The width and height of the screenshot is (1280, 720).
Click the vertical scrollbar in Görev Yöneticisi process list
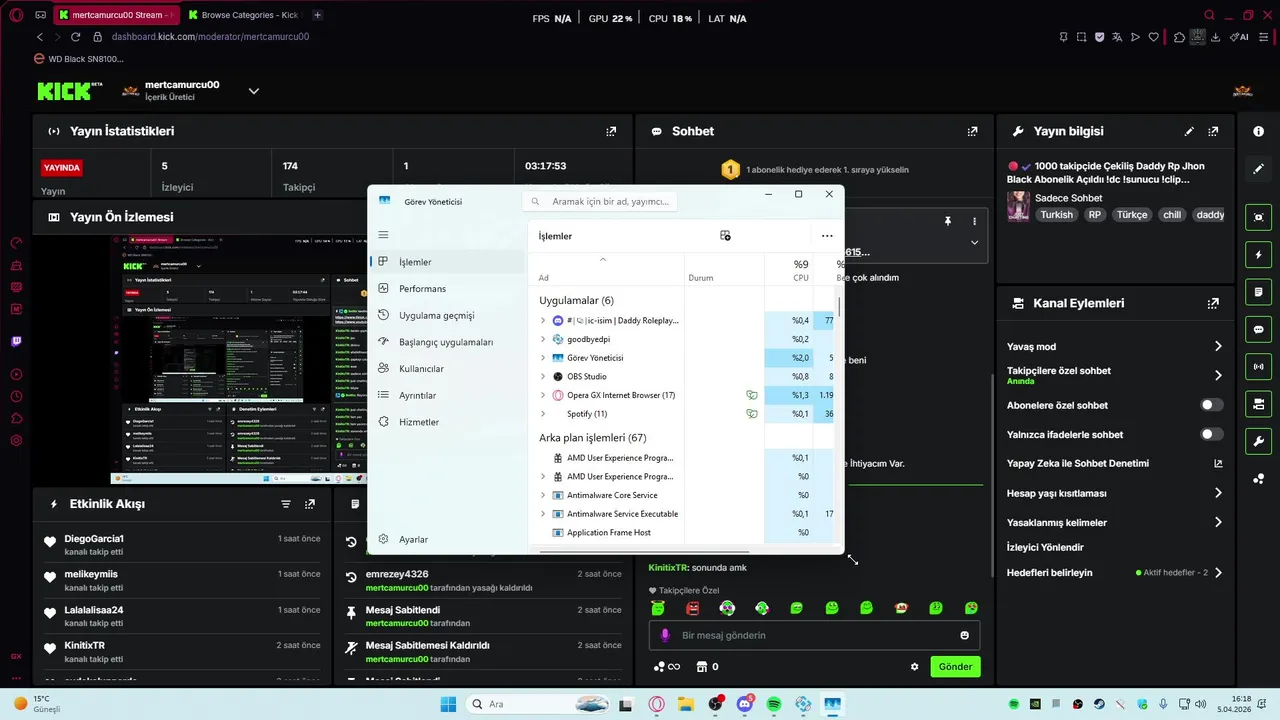pyautogui.click(x=839, y=306)
